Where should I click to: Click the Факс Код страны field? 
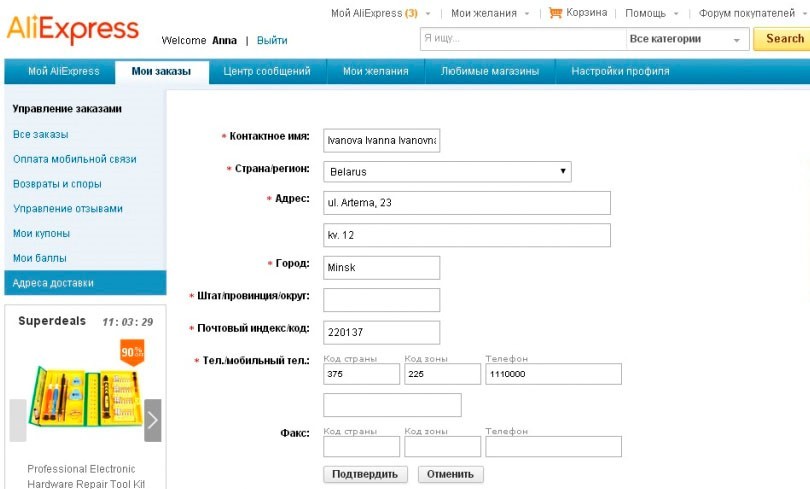pyautogui.click(x=362, y=447)
